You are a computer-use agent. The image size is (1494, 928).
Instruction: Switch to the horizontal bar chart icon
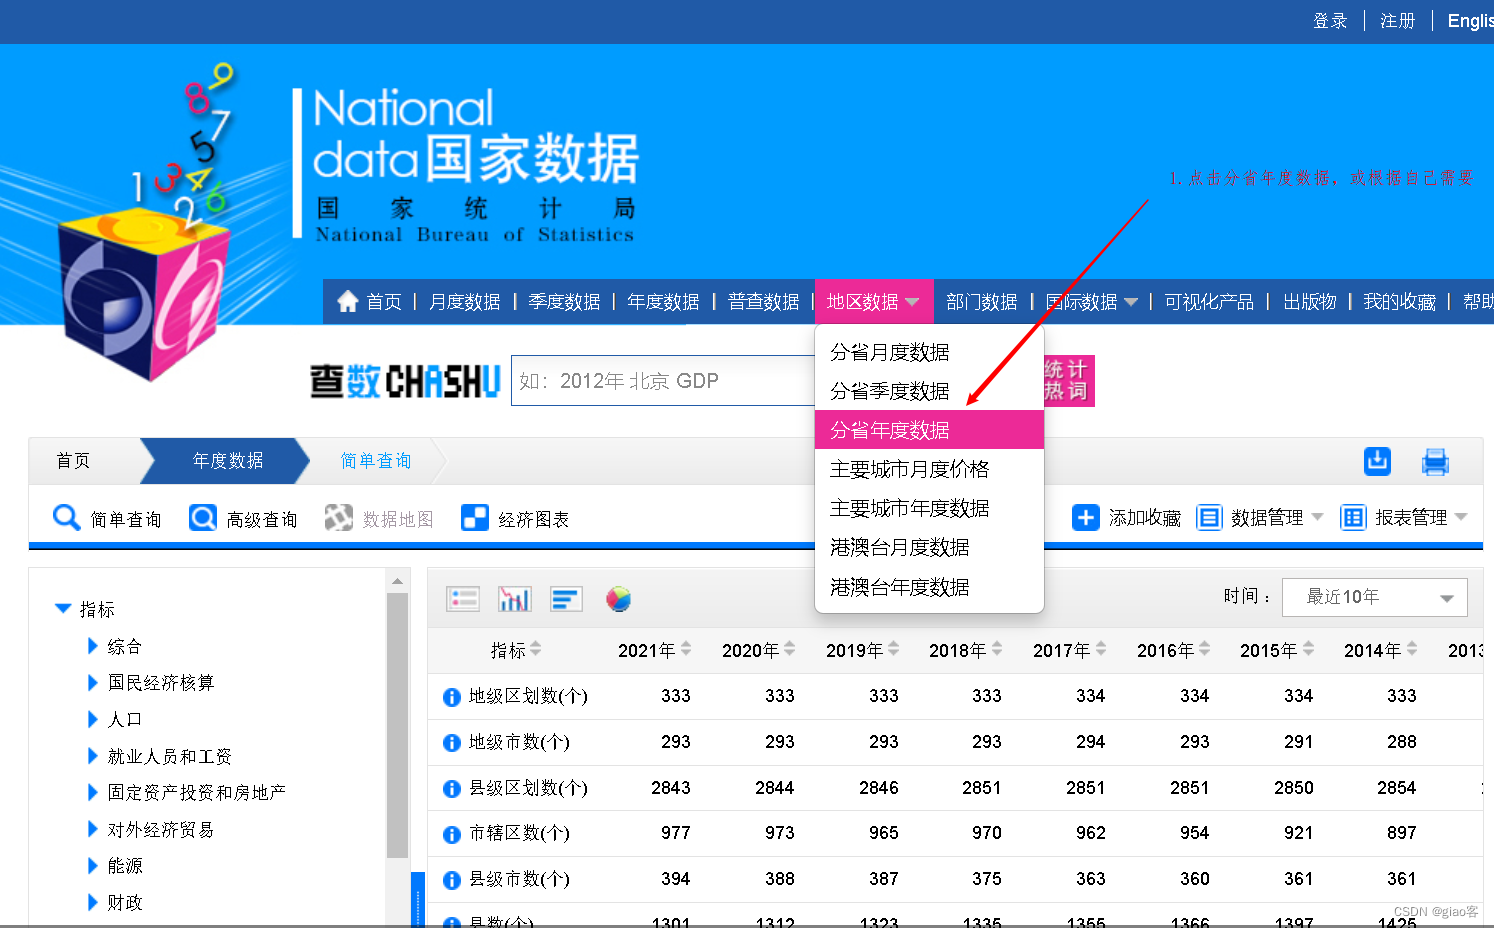[566, 599]
